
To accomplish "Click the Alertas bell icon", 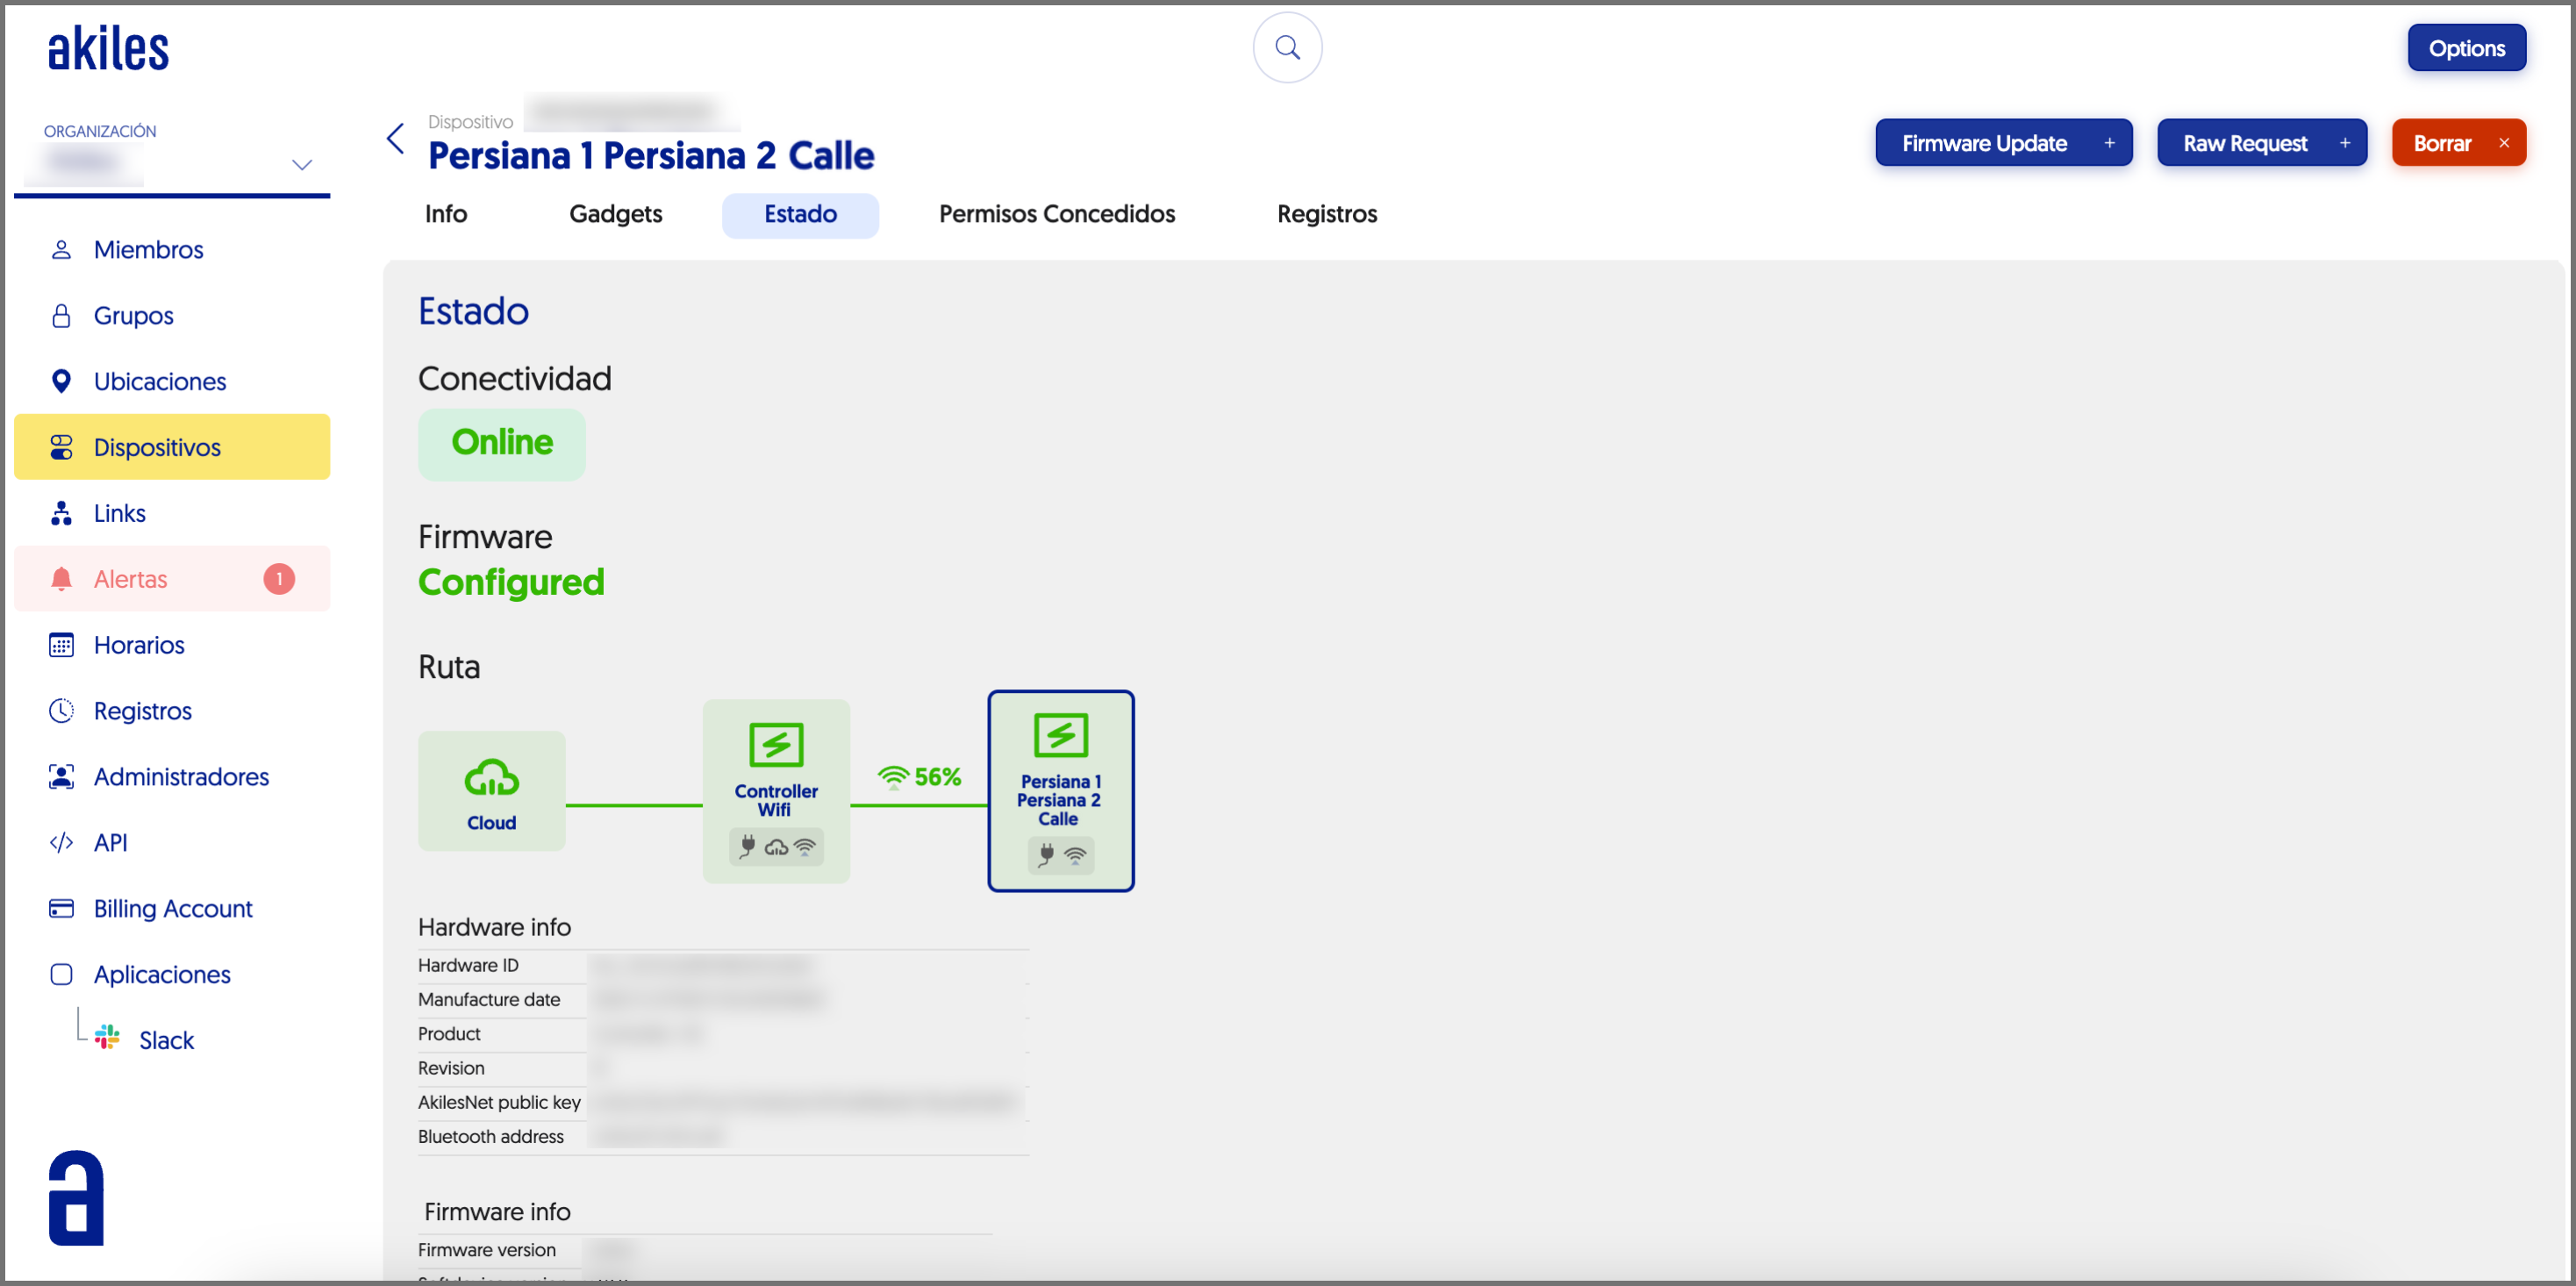I will [x=61, y=579].
